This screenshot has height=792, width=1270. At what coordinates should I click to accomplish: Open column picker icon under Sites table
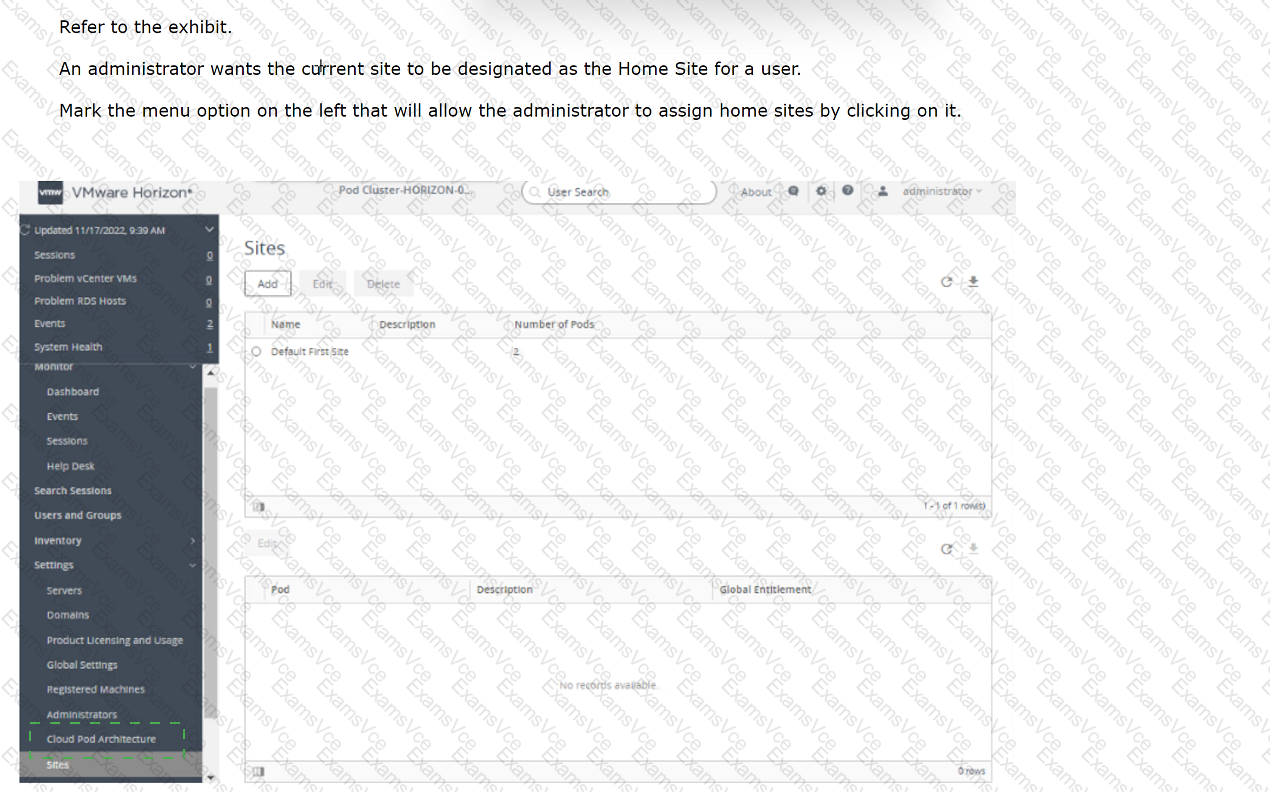[x=259, y=506]
